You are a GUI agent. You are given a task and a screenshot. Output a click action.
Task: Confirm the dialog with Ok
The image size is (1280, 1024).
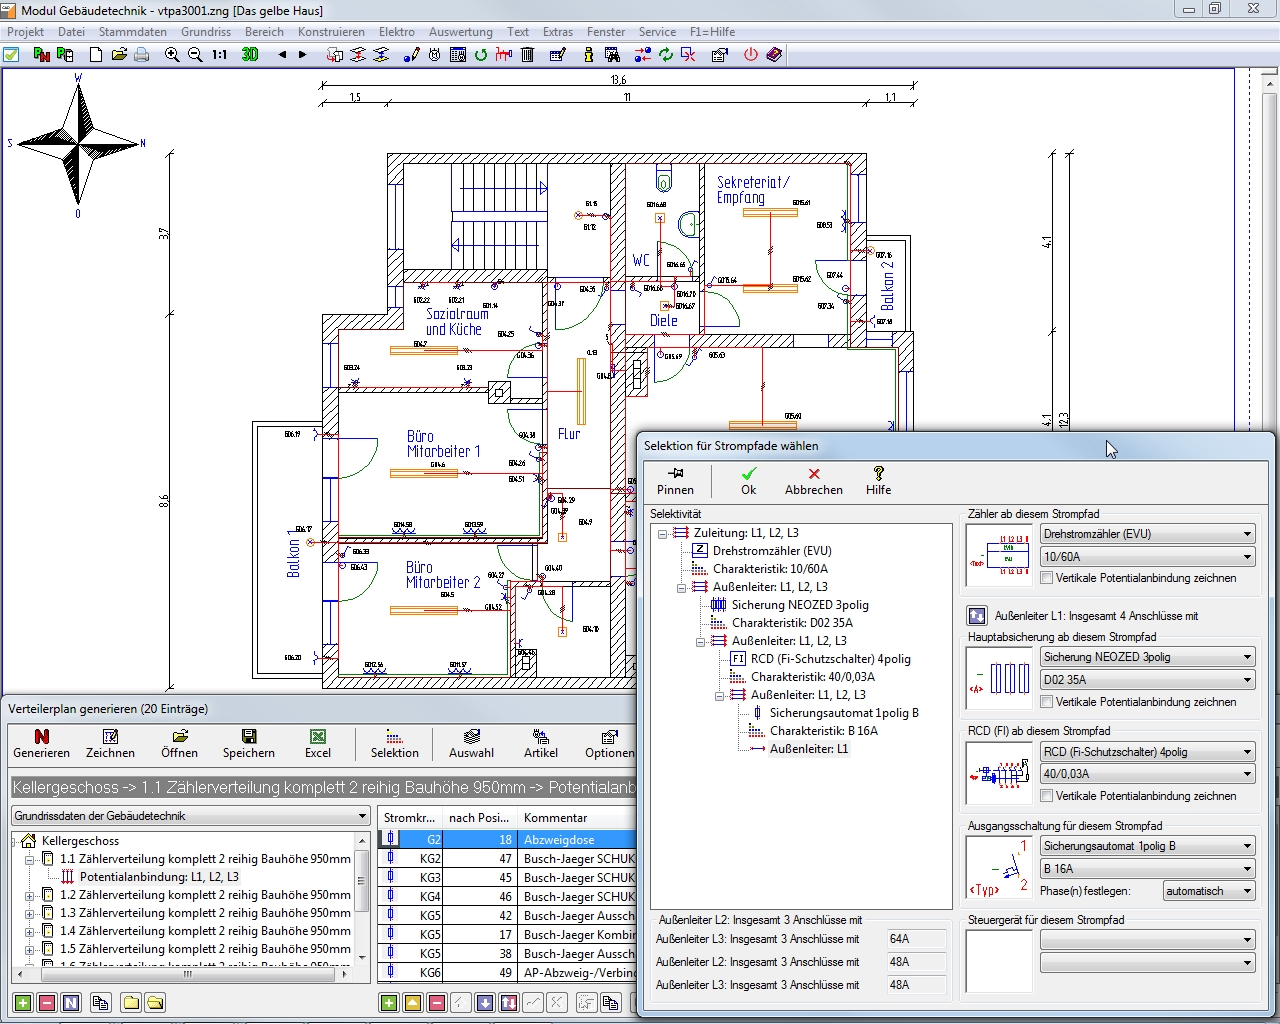click(748, 480)
